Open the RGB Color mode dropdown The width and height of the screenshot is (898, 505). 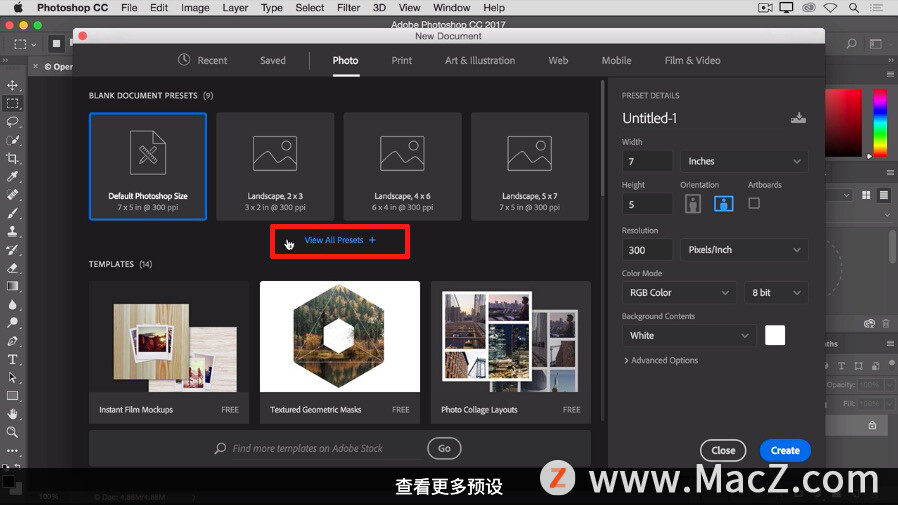point(679,293)
